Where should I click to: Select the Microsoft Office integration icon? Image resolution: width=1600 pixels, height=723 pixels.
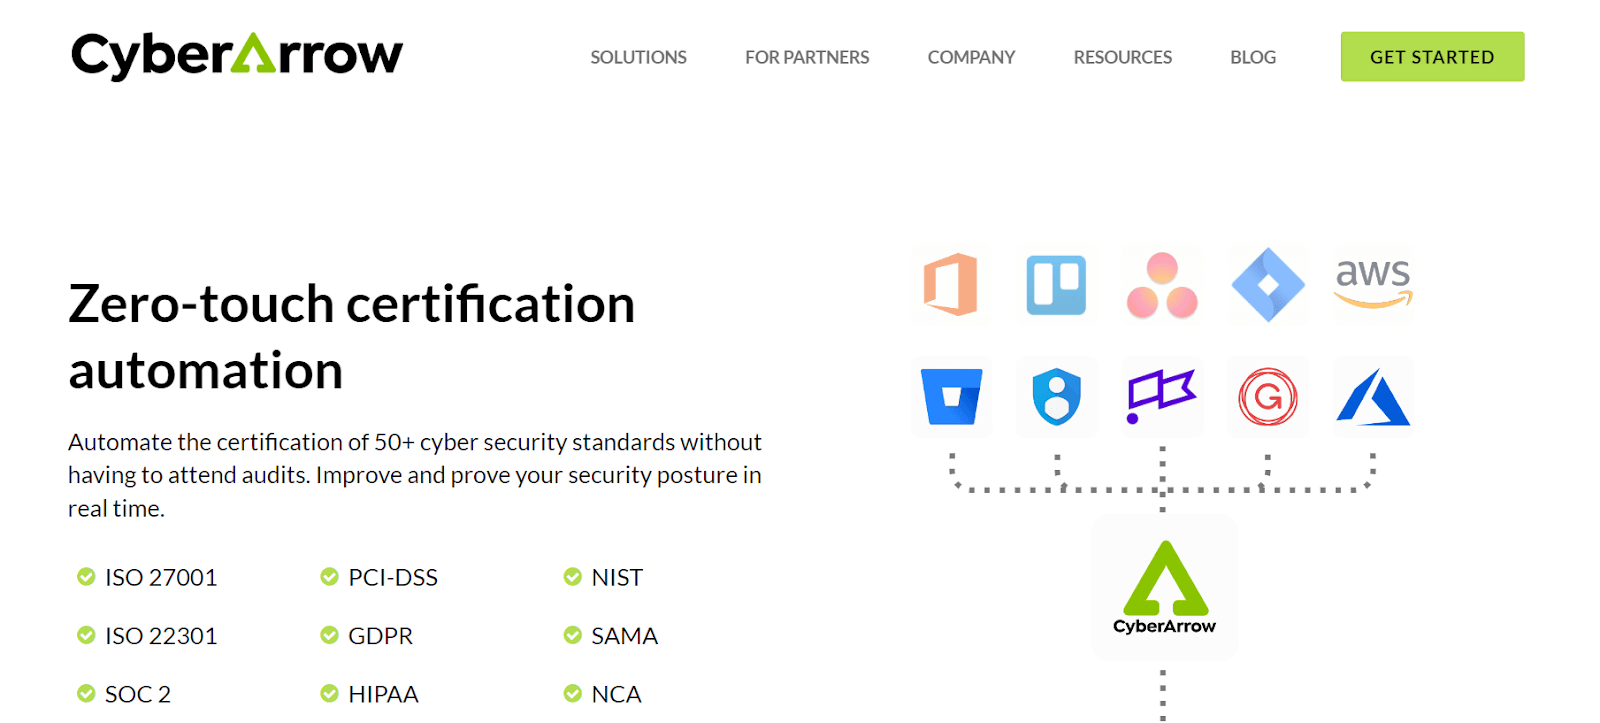tap(951, 285)
